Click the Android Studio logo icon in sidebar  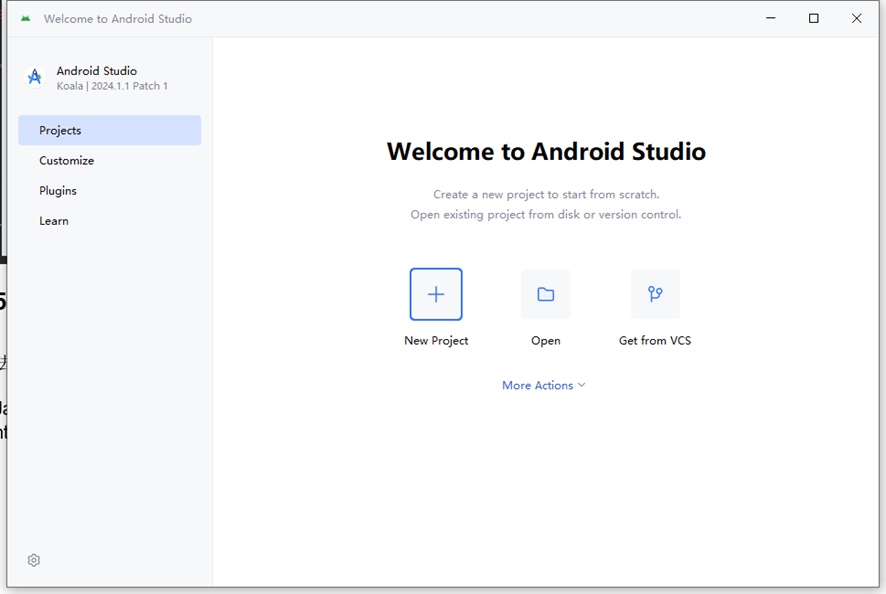pos(35,77)
